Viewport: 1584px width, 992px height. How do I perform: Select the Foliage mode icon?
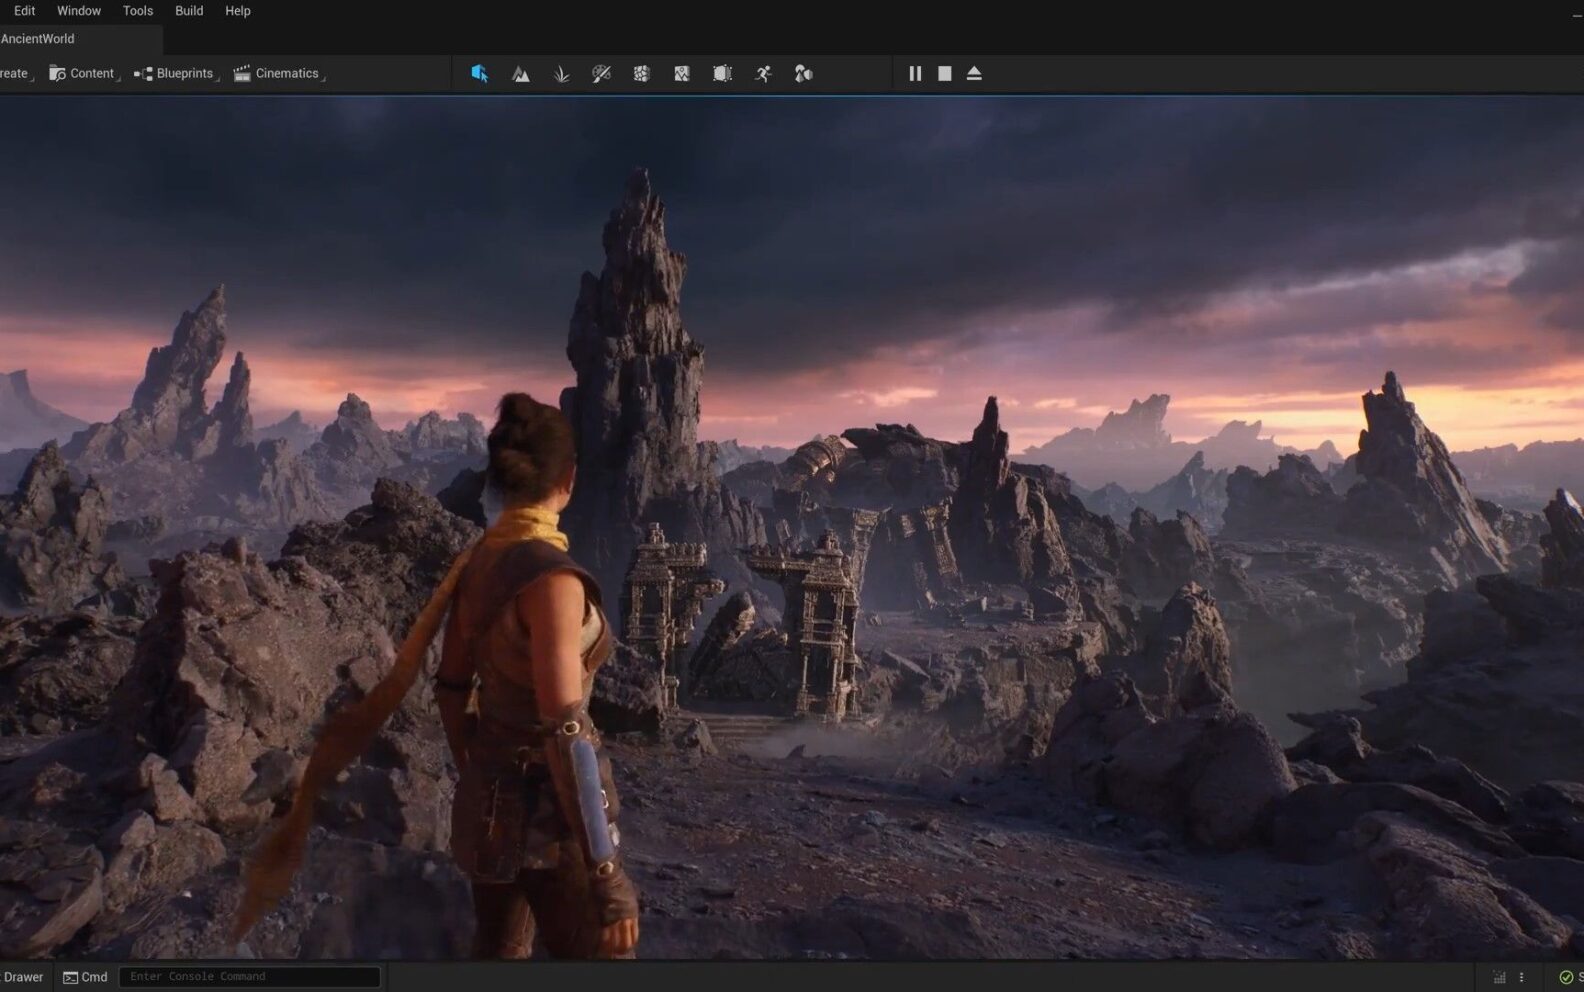(561, 74)
